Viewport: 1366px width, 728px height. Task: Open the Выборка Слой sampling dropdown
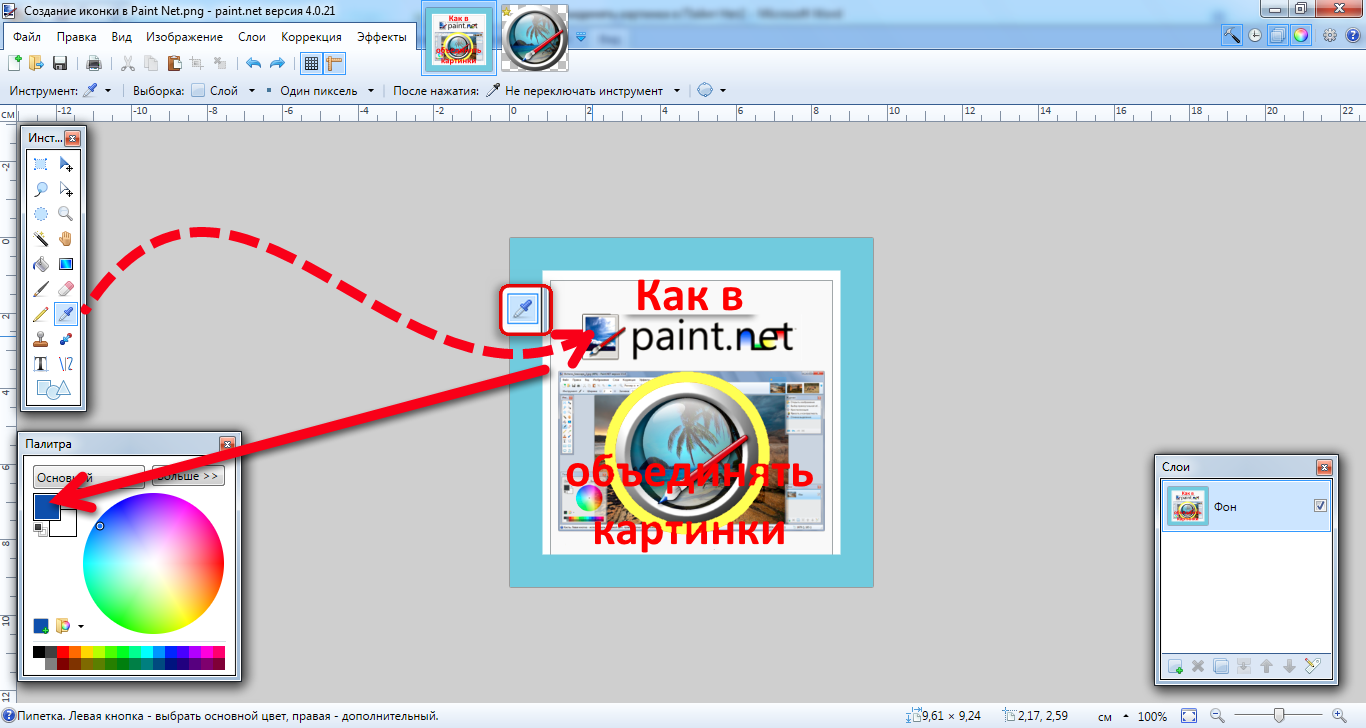tap(224, 90)
